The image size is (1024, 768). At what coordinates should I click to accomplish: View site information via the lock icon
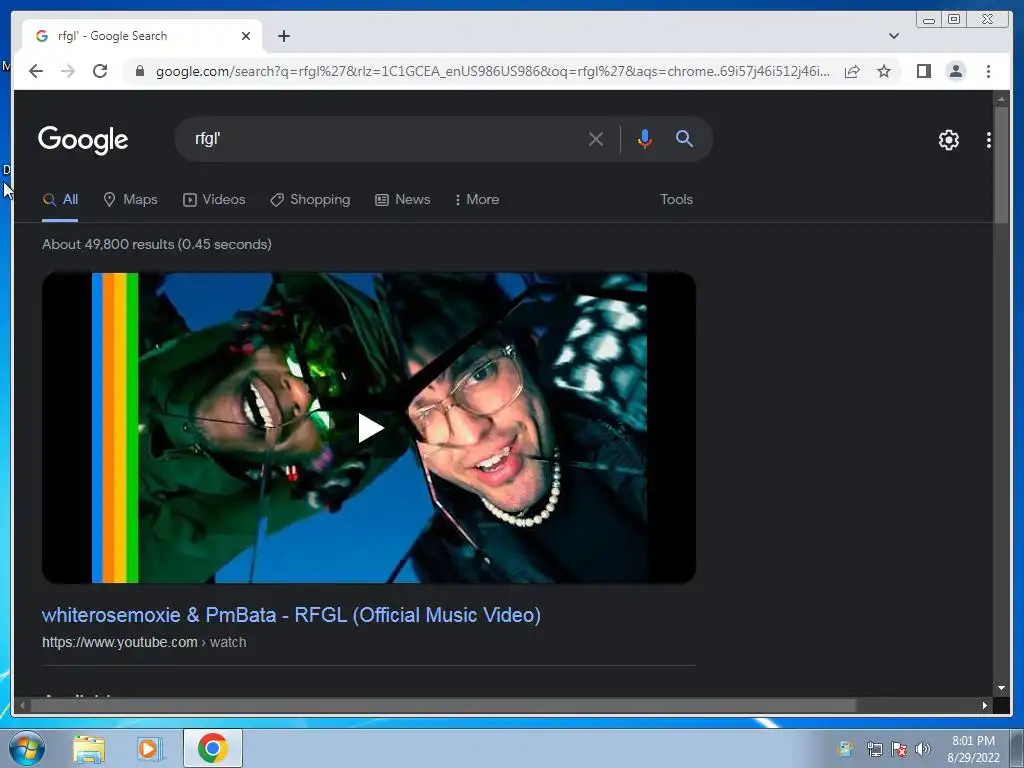(x=139, y=71)
